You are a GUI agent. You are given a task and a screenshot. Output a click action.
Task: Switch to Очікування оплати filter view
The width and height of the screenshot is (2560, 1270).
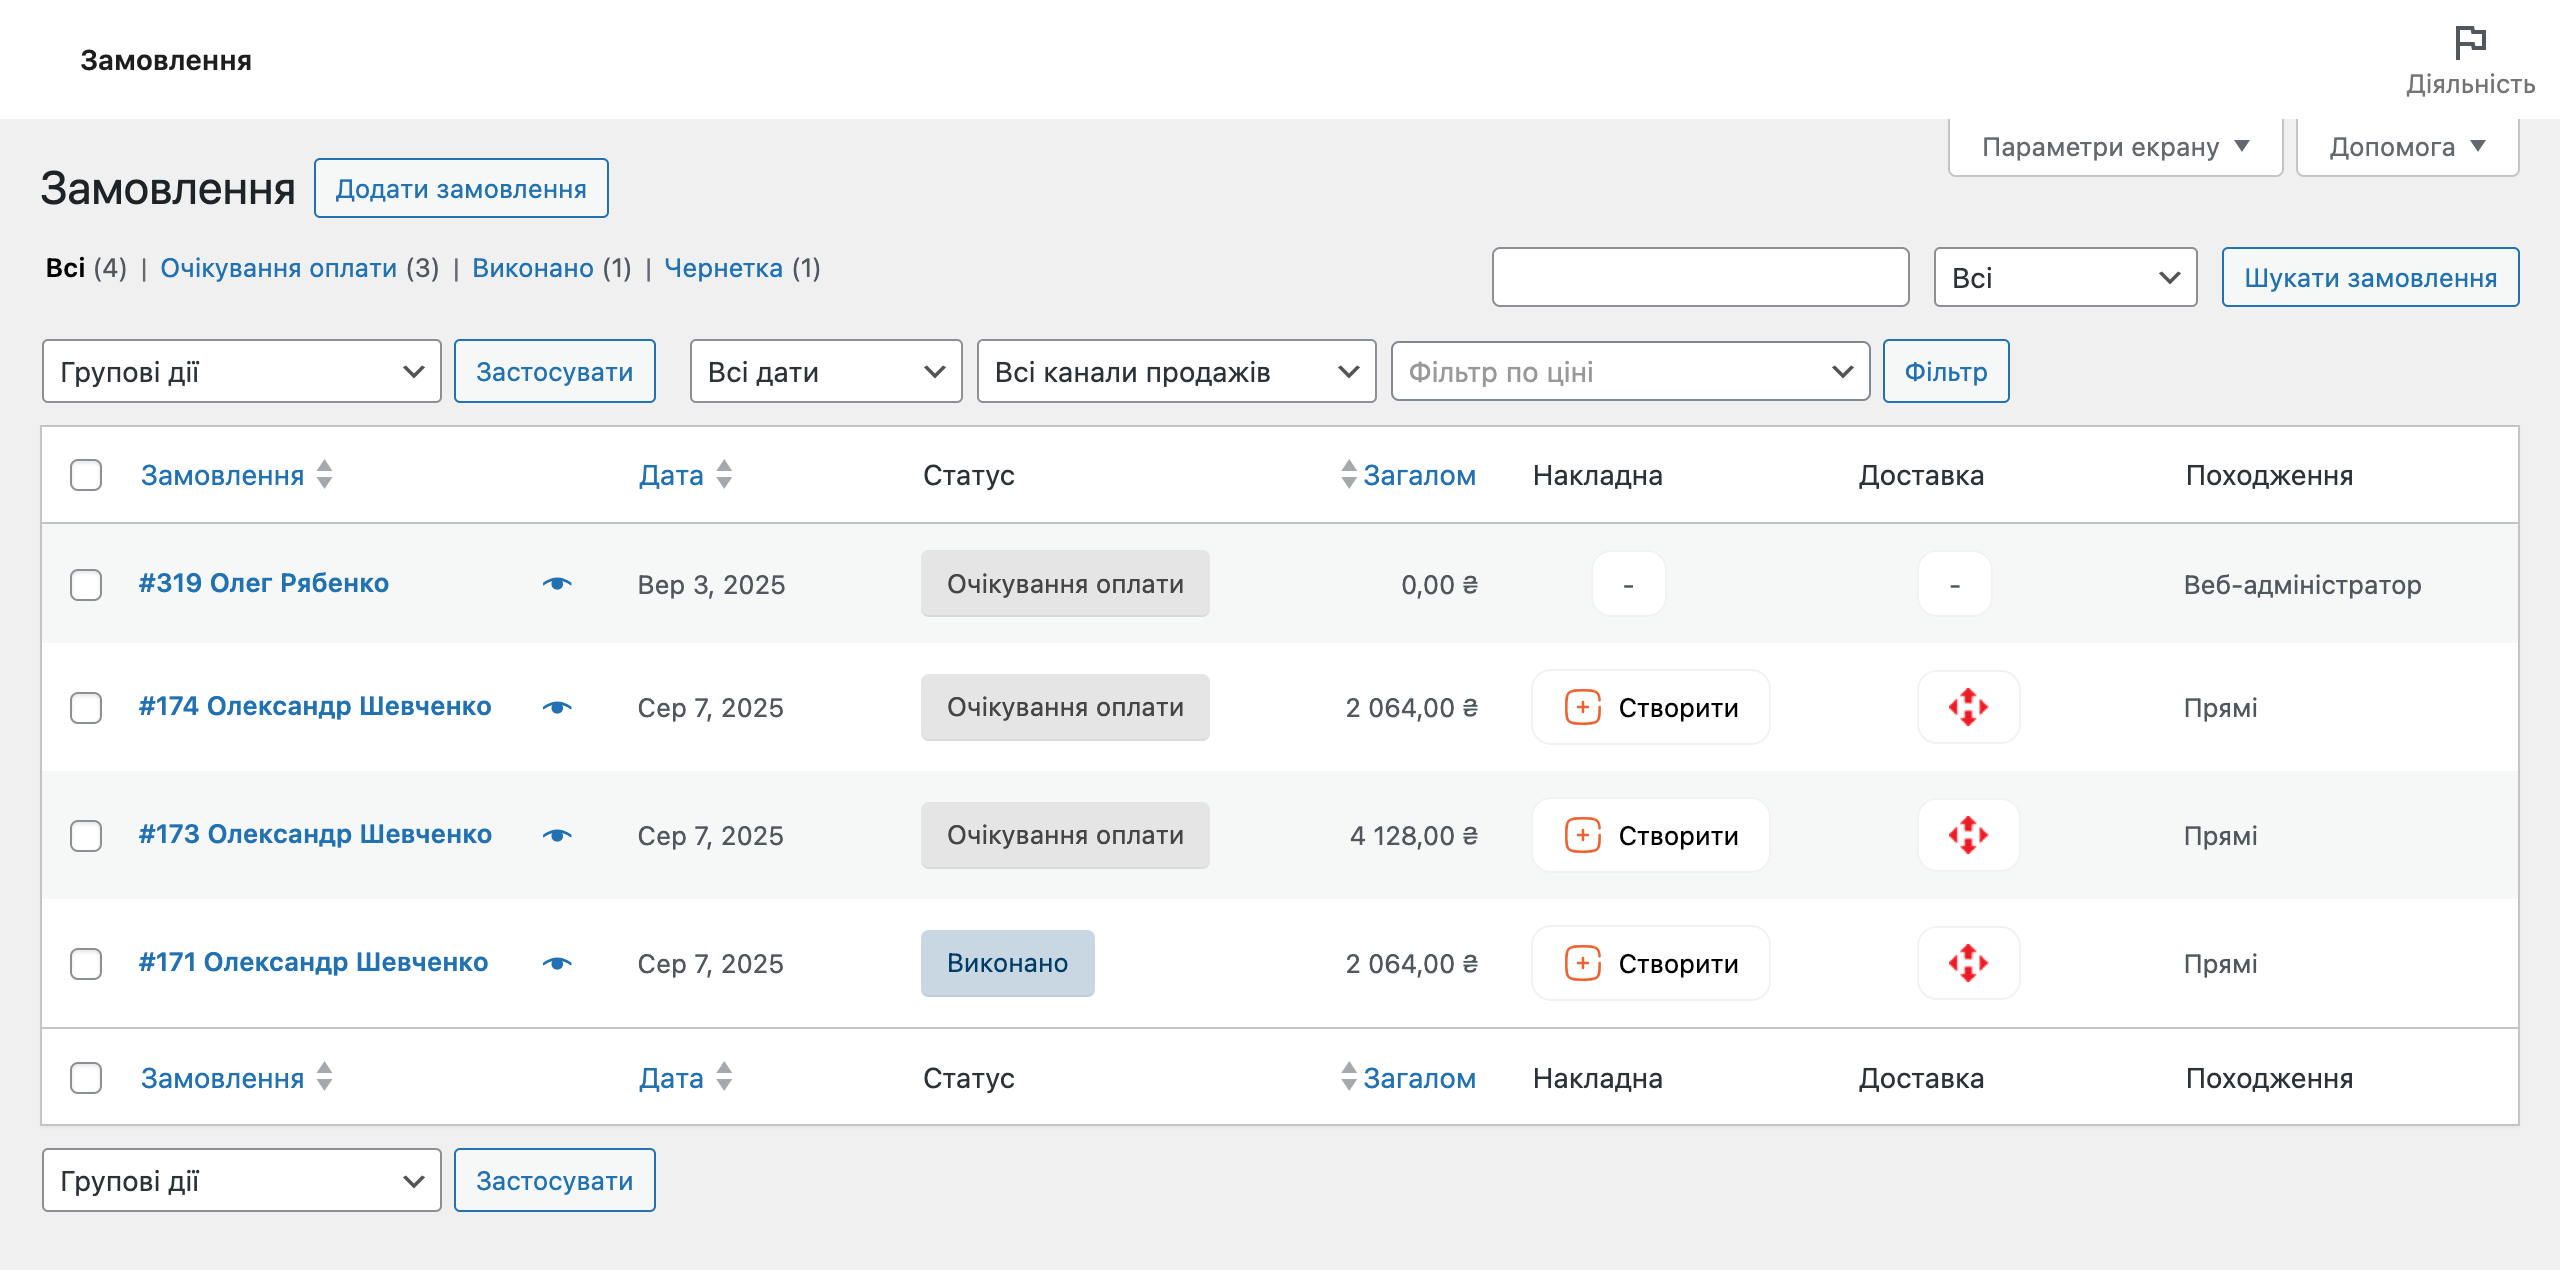pos(280,268)
